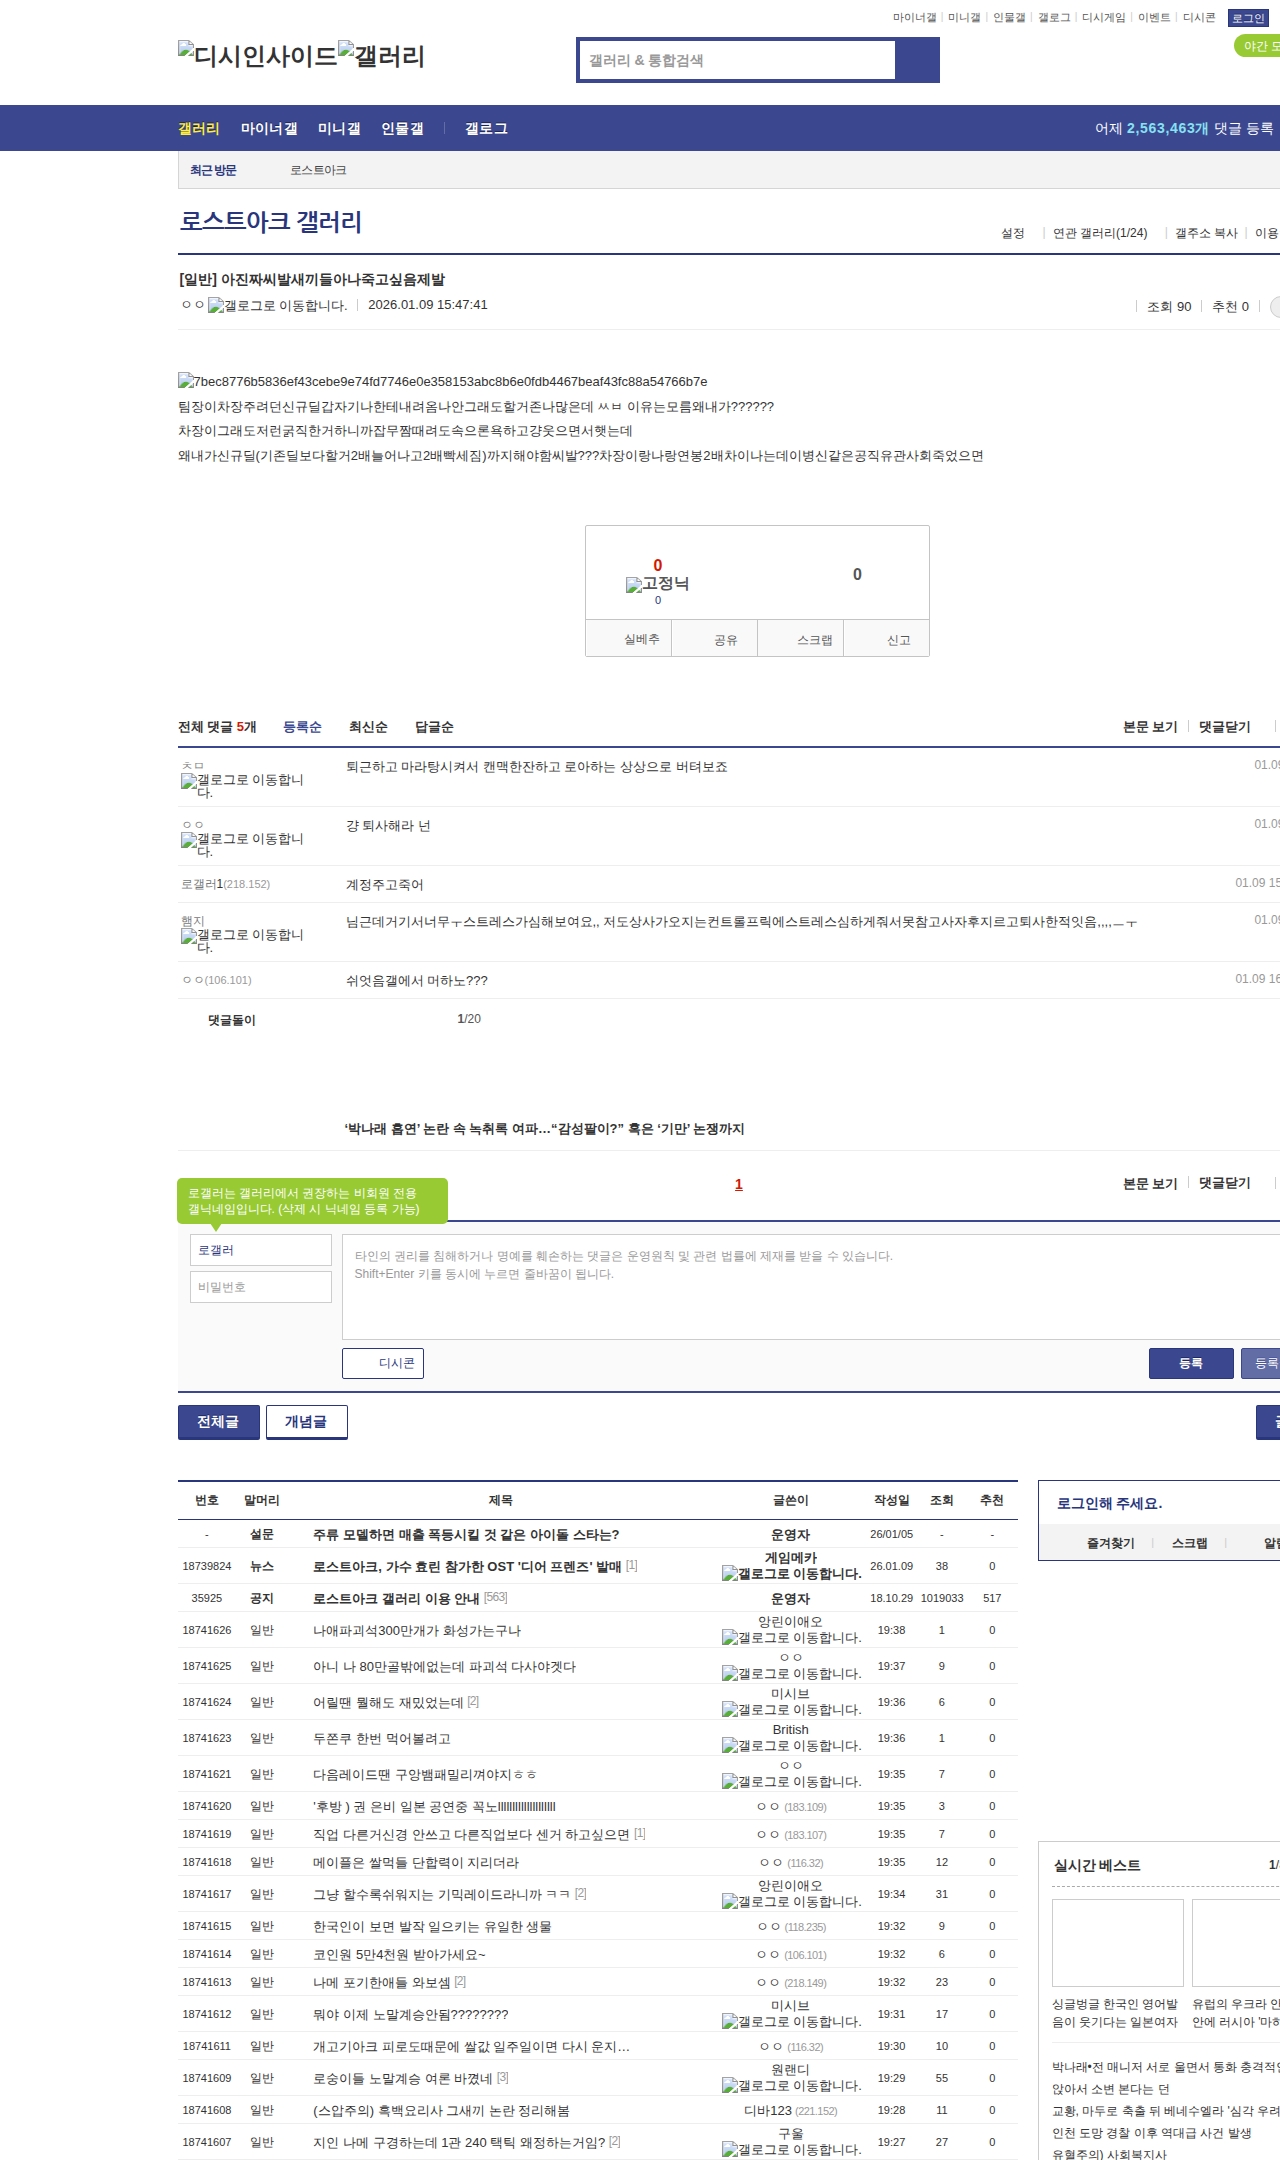This screenshot has height=2160, width=1280.
Task: Click the 신고 report button
Action: pos(898,640)
